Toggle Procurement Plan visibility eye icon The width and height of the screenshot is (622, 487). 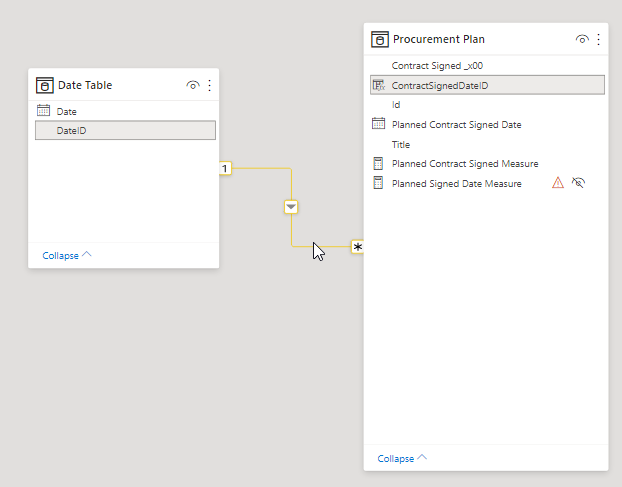[x=582, y=39]
